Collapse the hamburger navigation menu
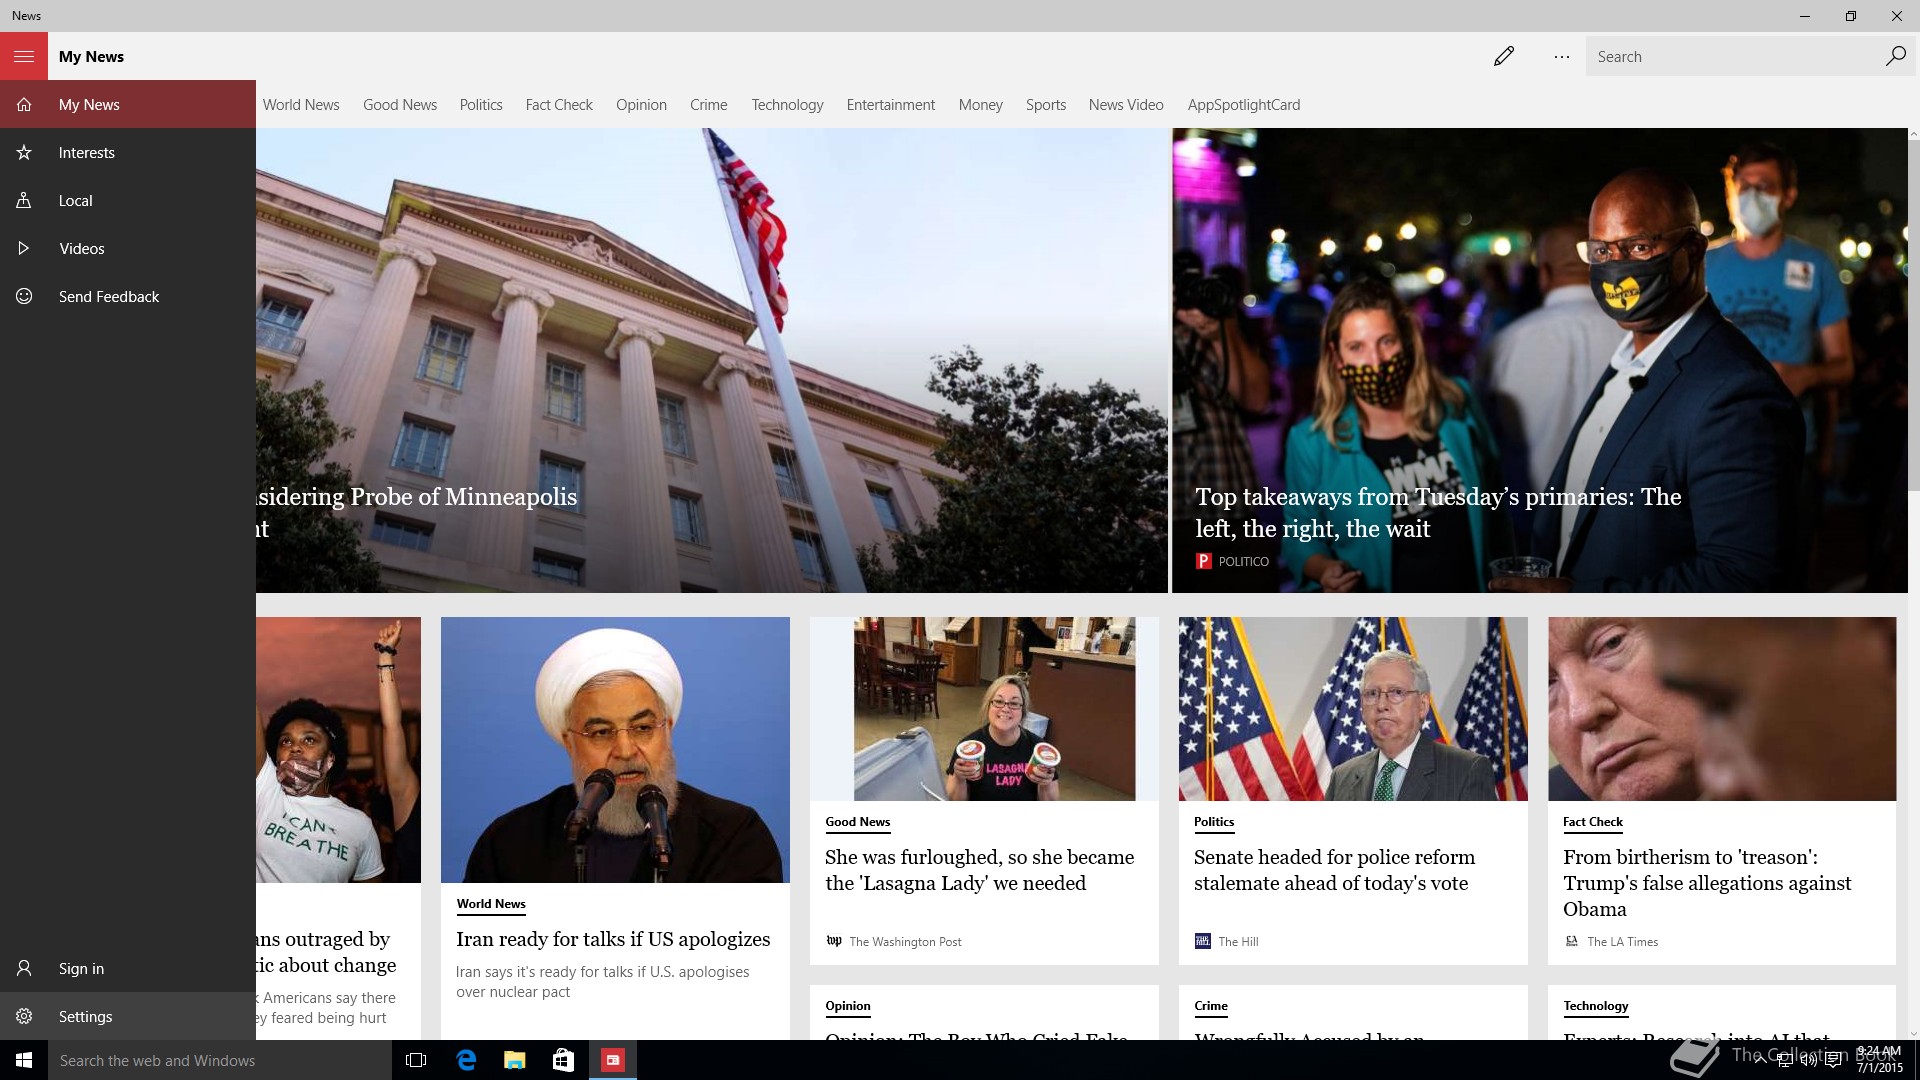The height and width of the screenshot is (1080, 1920). 24,56
